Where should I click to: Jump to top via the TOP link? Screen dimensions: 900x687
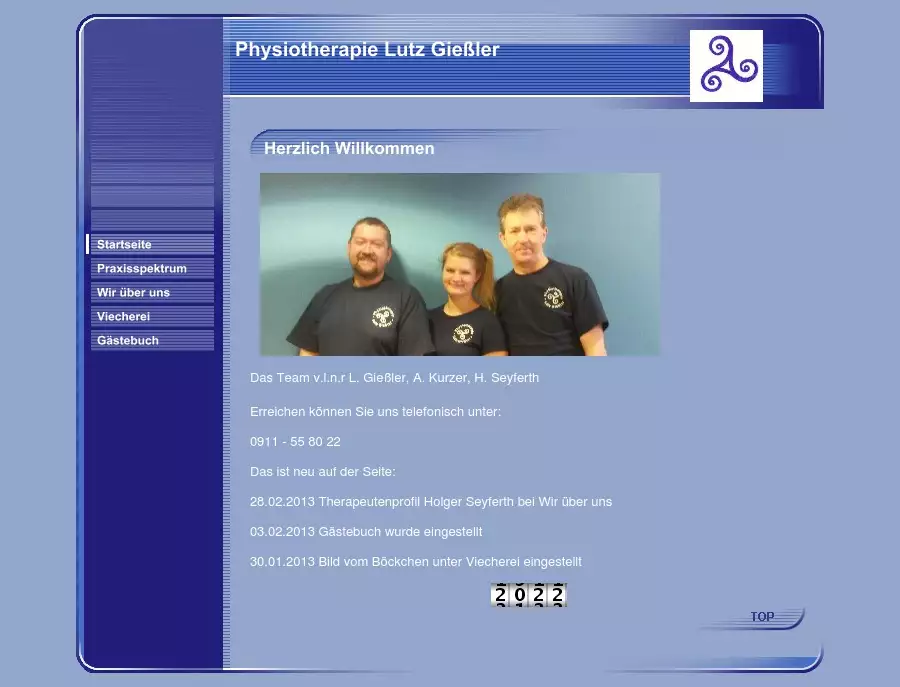coord(762,617)
